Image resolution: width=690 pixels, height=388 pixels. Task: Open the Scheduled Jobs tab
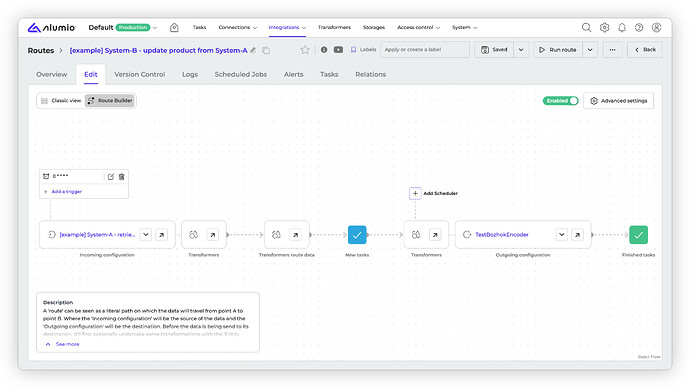241,74
